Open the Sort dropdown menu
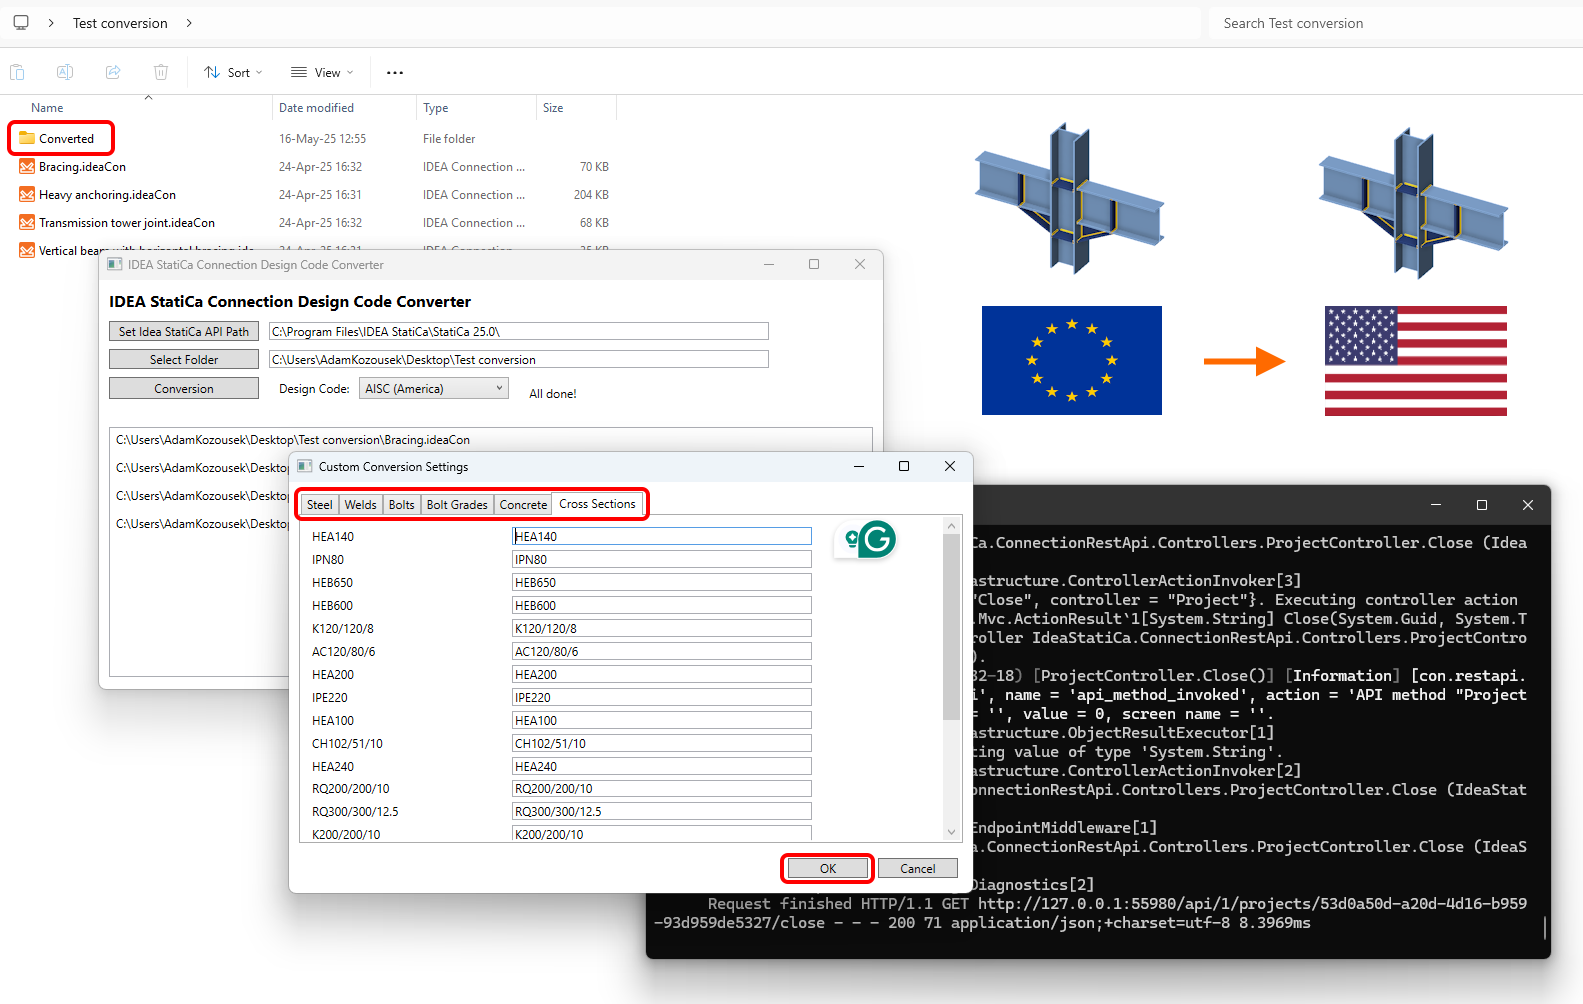 (233, 72)
